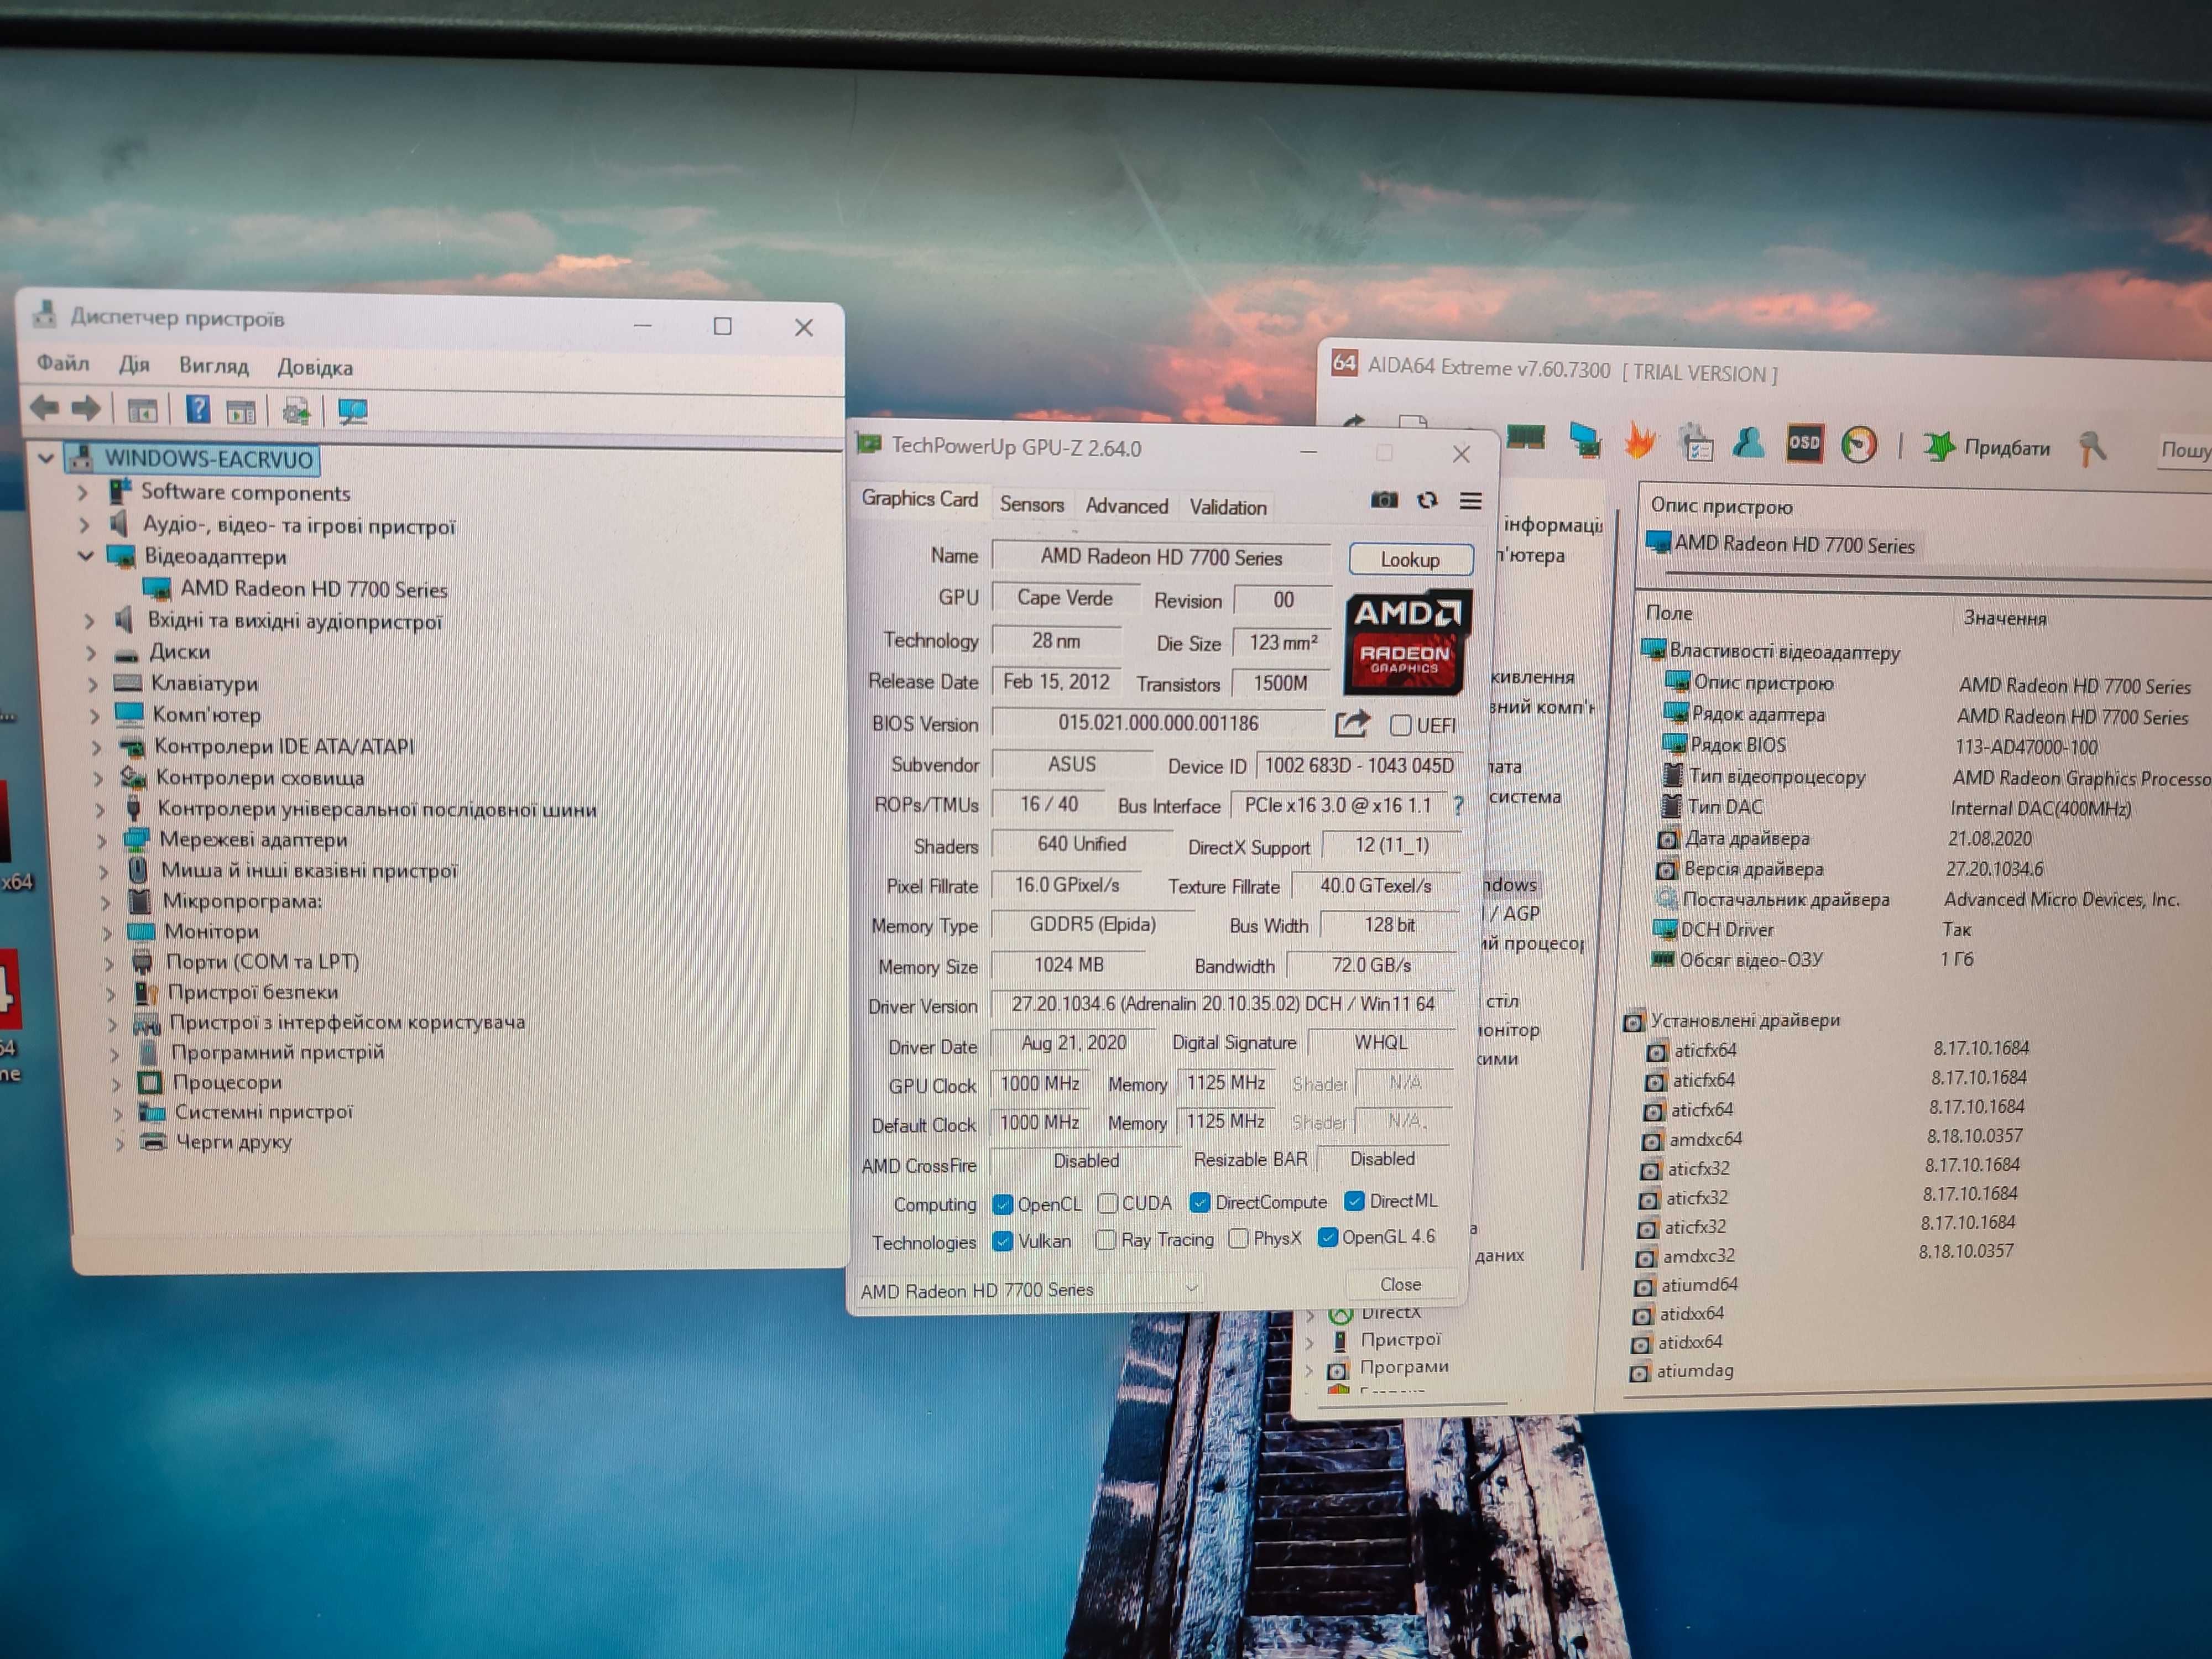Image resolution: width=2212 pixels, height=1659 pixels.
Task: Select AMD Radeon HD 7700 Series in AIDA64 device list
Action: click(1794, 545)
